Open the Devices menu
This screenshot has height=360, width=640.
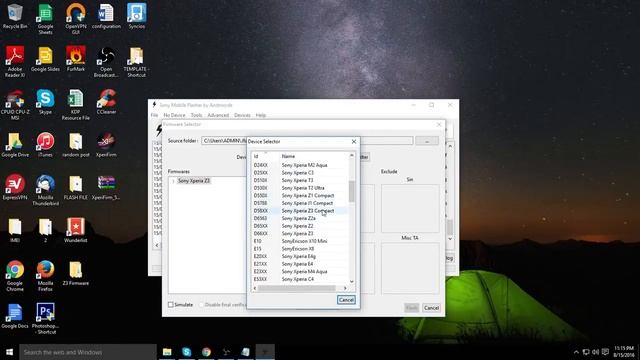point(242,115)
